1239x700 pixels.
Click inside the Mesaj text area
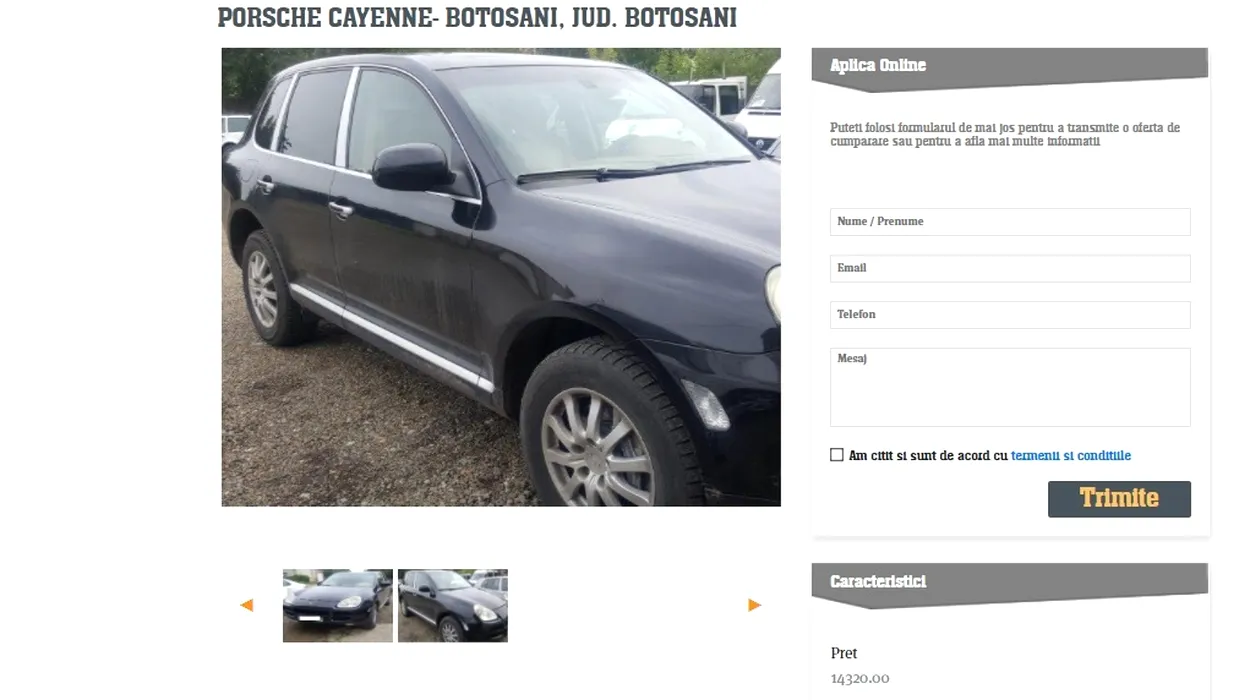pyautogui.click(x=1010, y=387)
